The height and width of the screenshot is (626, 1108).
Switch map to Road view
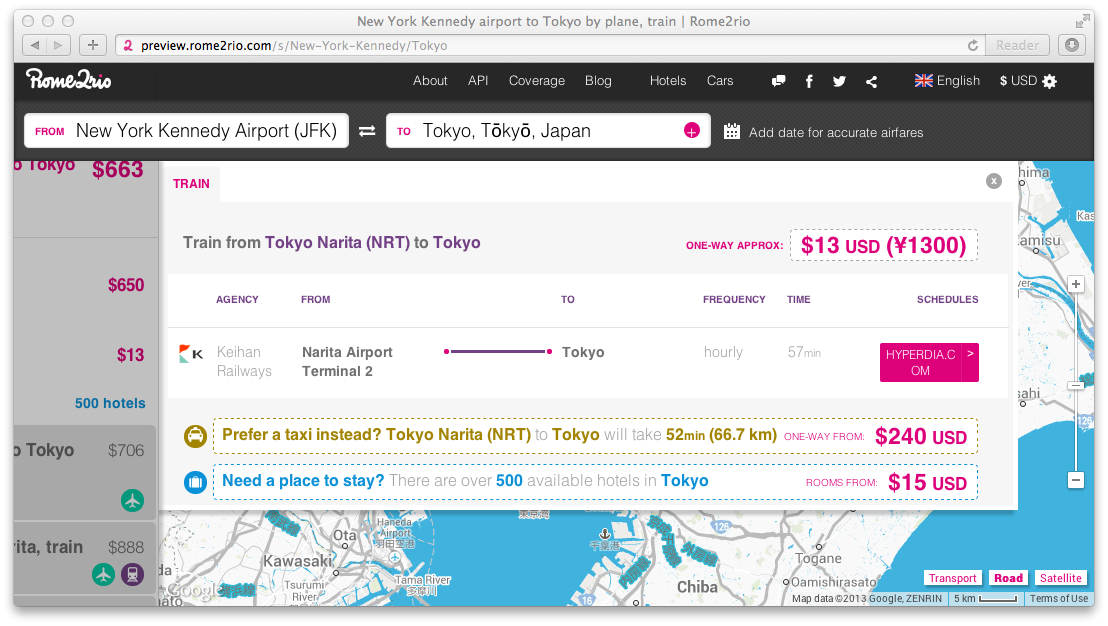1008,578
